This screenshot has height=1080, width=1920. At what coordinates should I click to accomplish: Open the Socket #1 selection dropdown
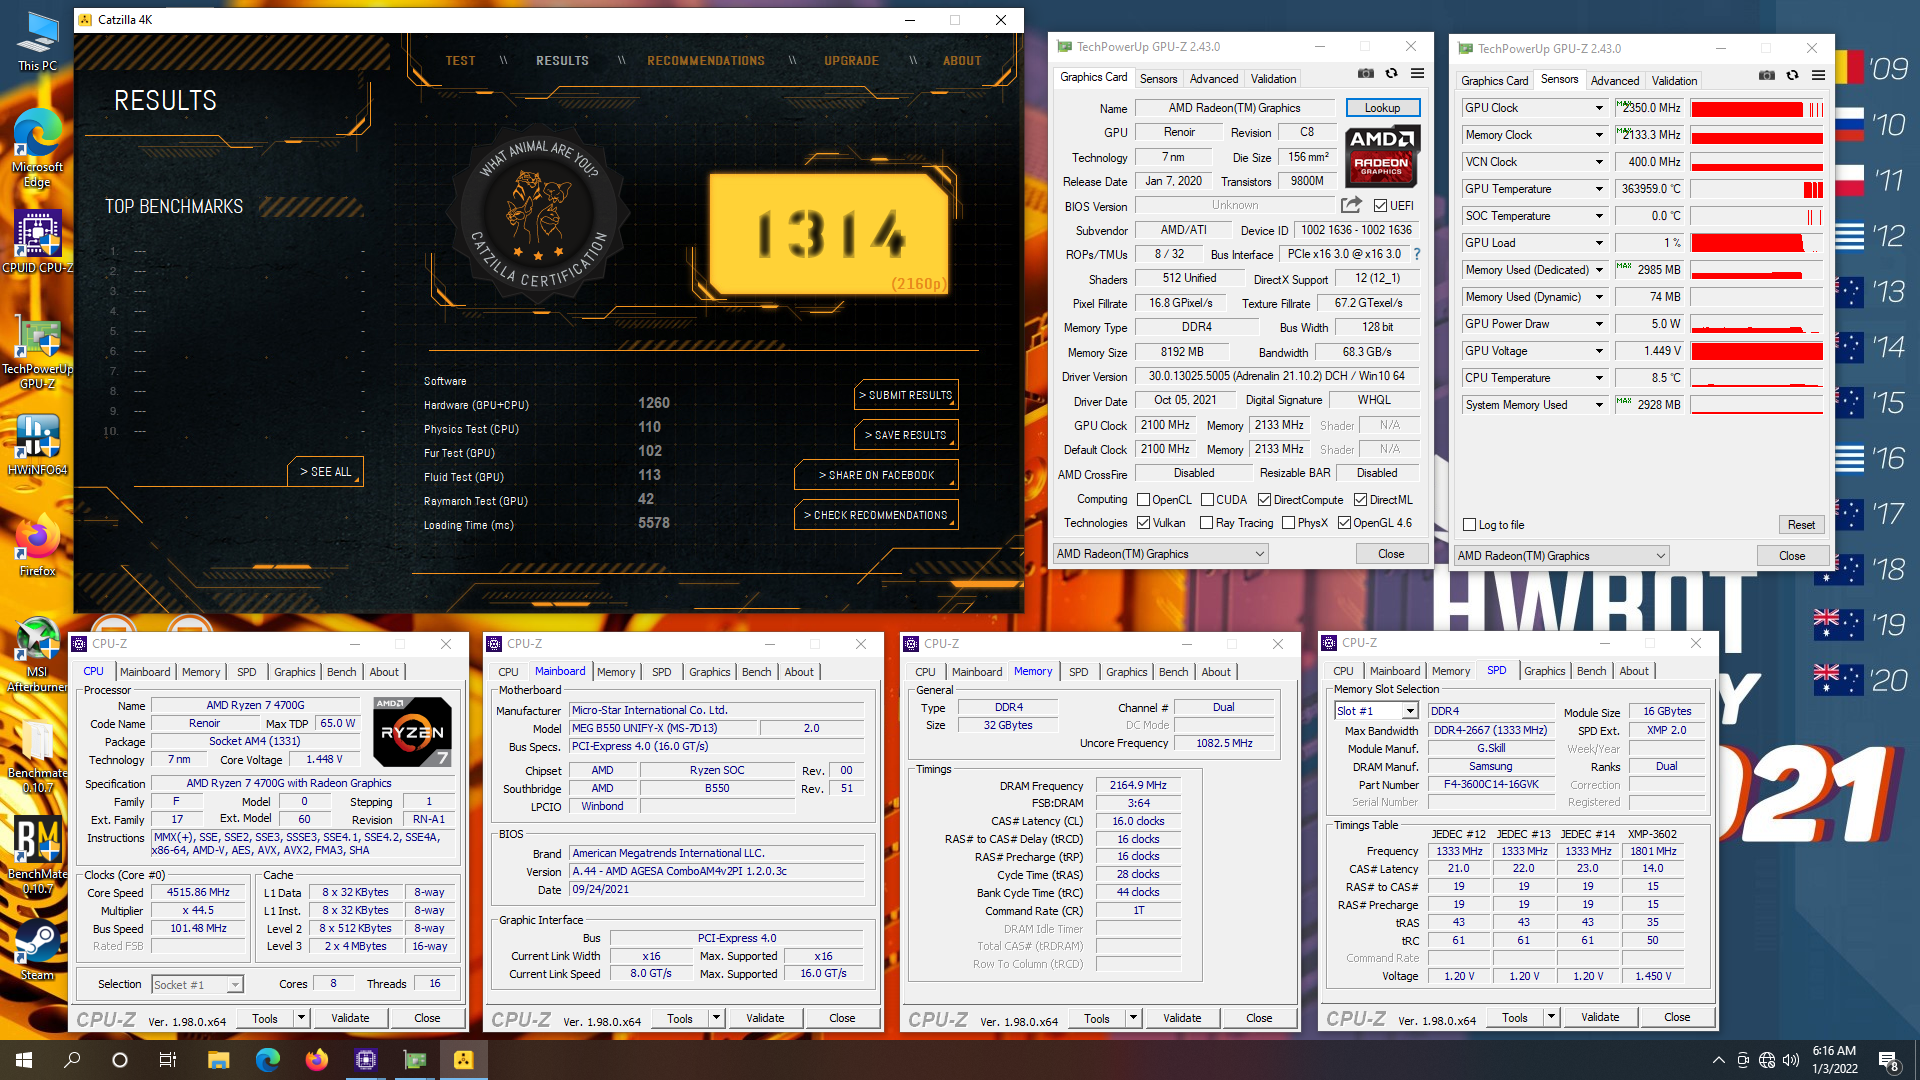click(197, 985)
